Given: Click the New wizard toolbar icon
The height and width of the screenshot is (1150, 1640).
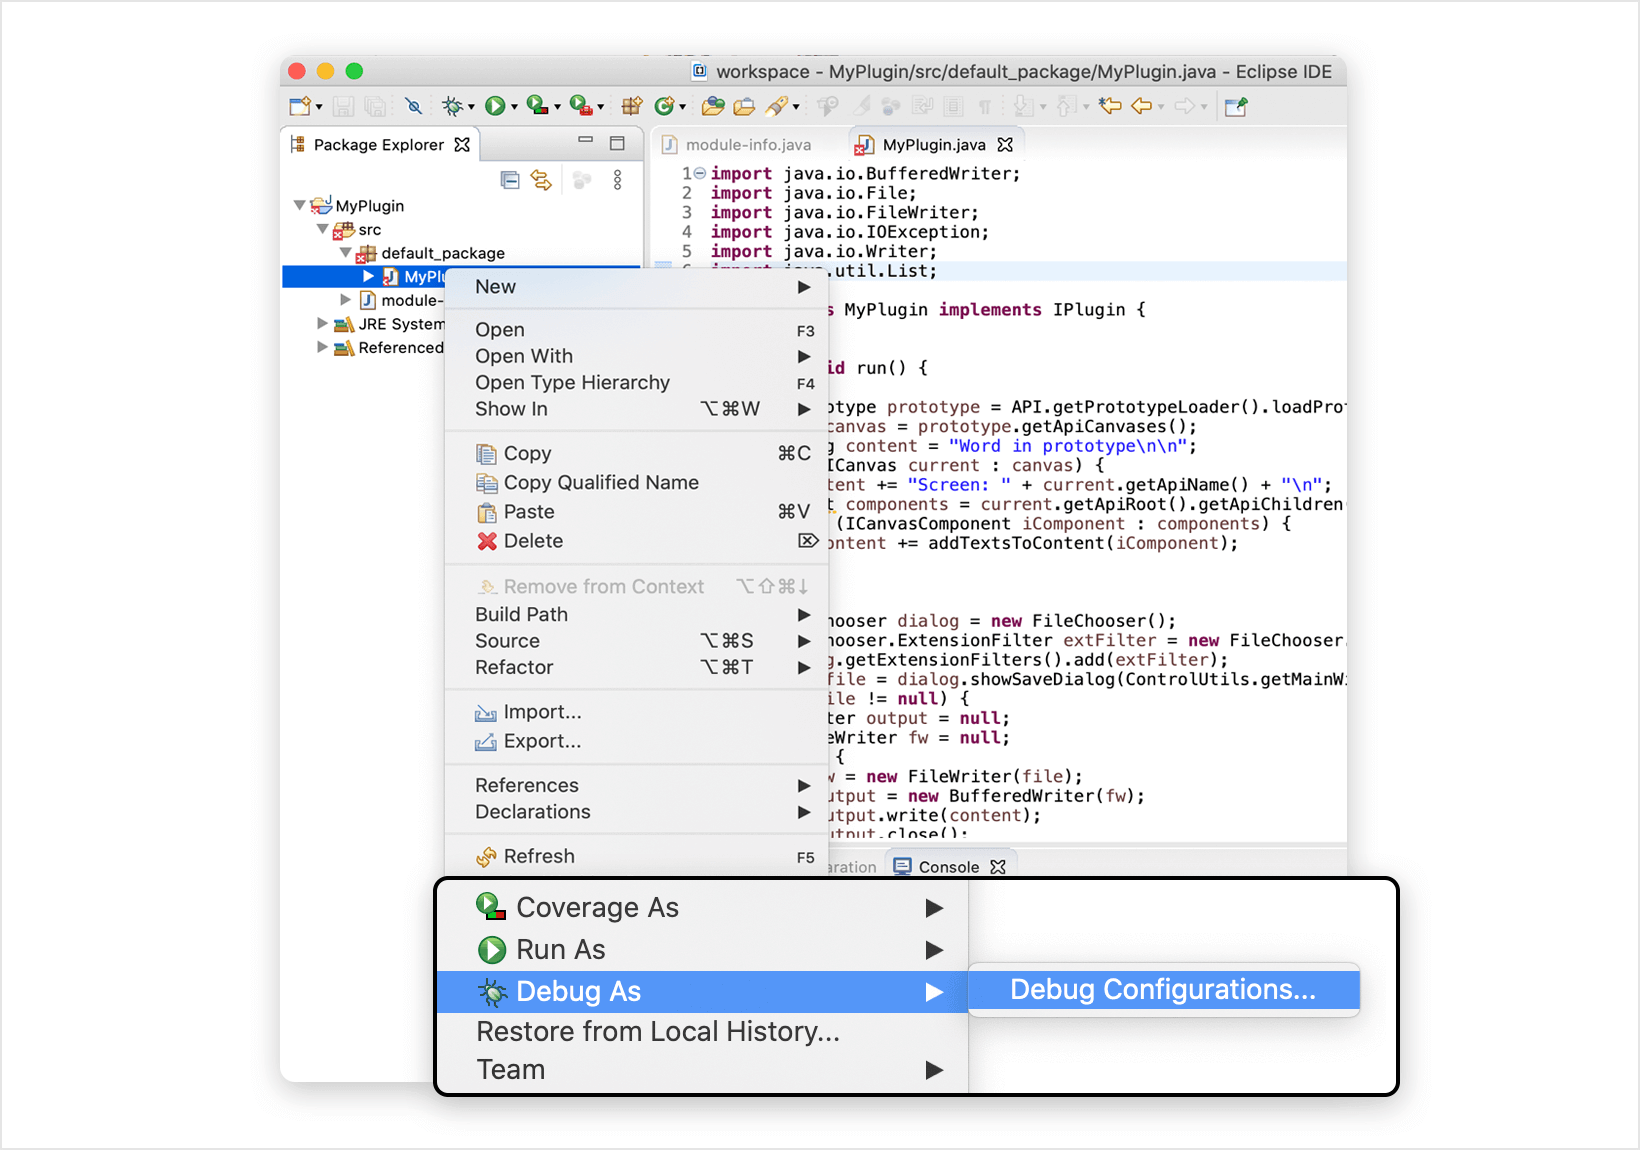Looking at the screenshot, I should tap(299, 106).
